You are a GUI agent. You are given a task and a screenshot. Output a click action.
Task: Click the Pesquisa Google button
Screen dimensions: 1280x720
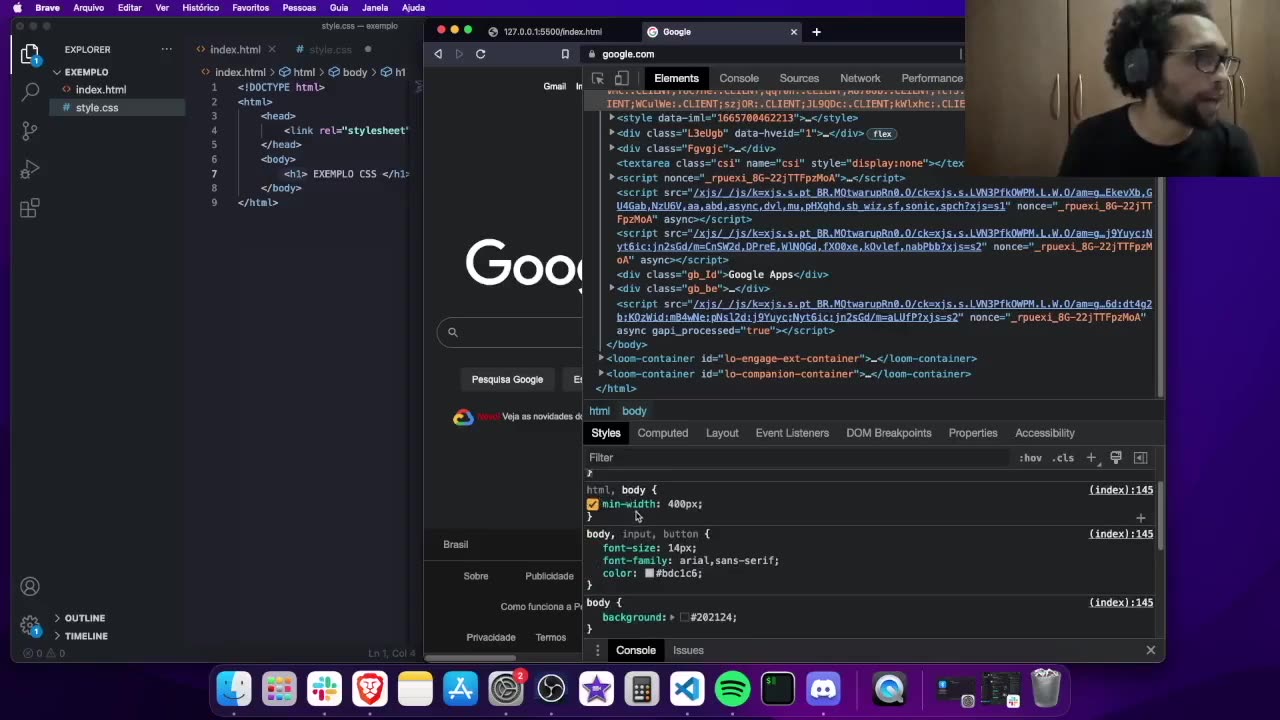tap(507, 380)
